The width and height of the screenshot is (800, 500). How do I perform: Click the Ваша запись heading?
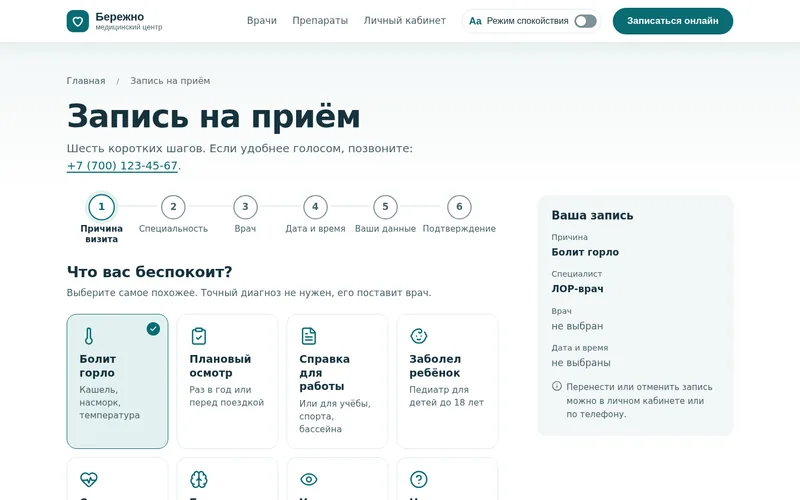592,215
